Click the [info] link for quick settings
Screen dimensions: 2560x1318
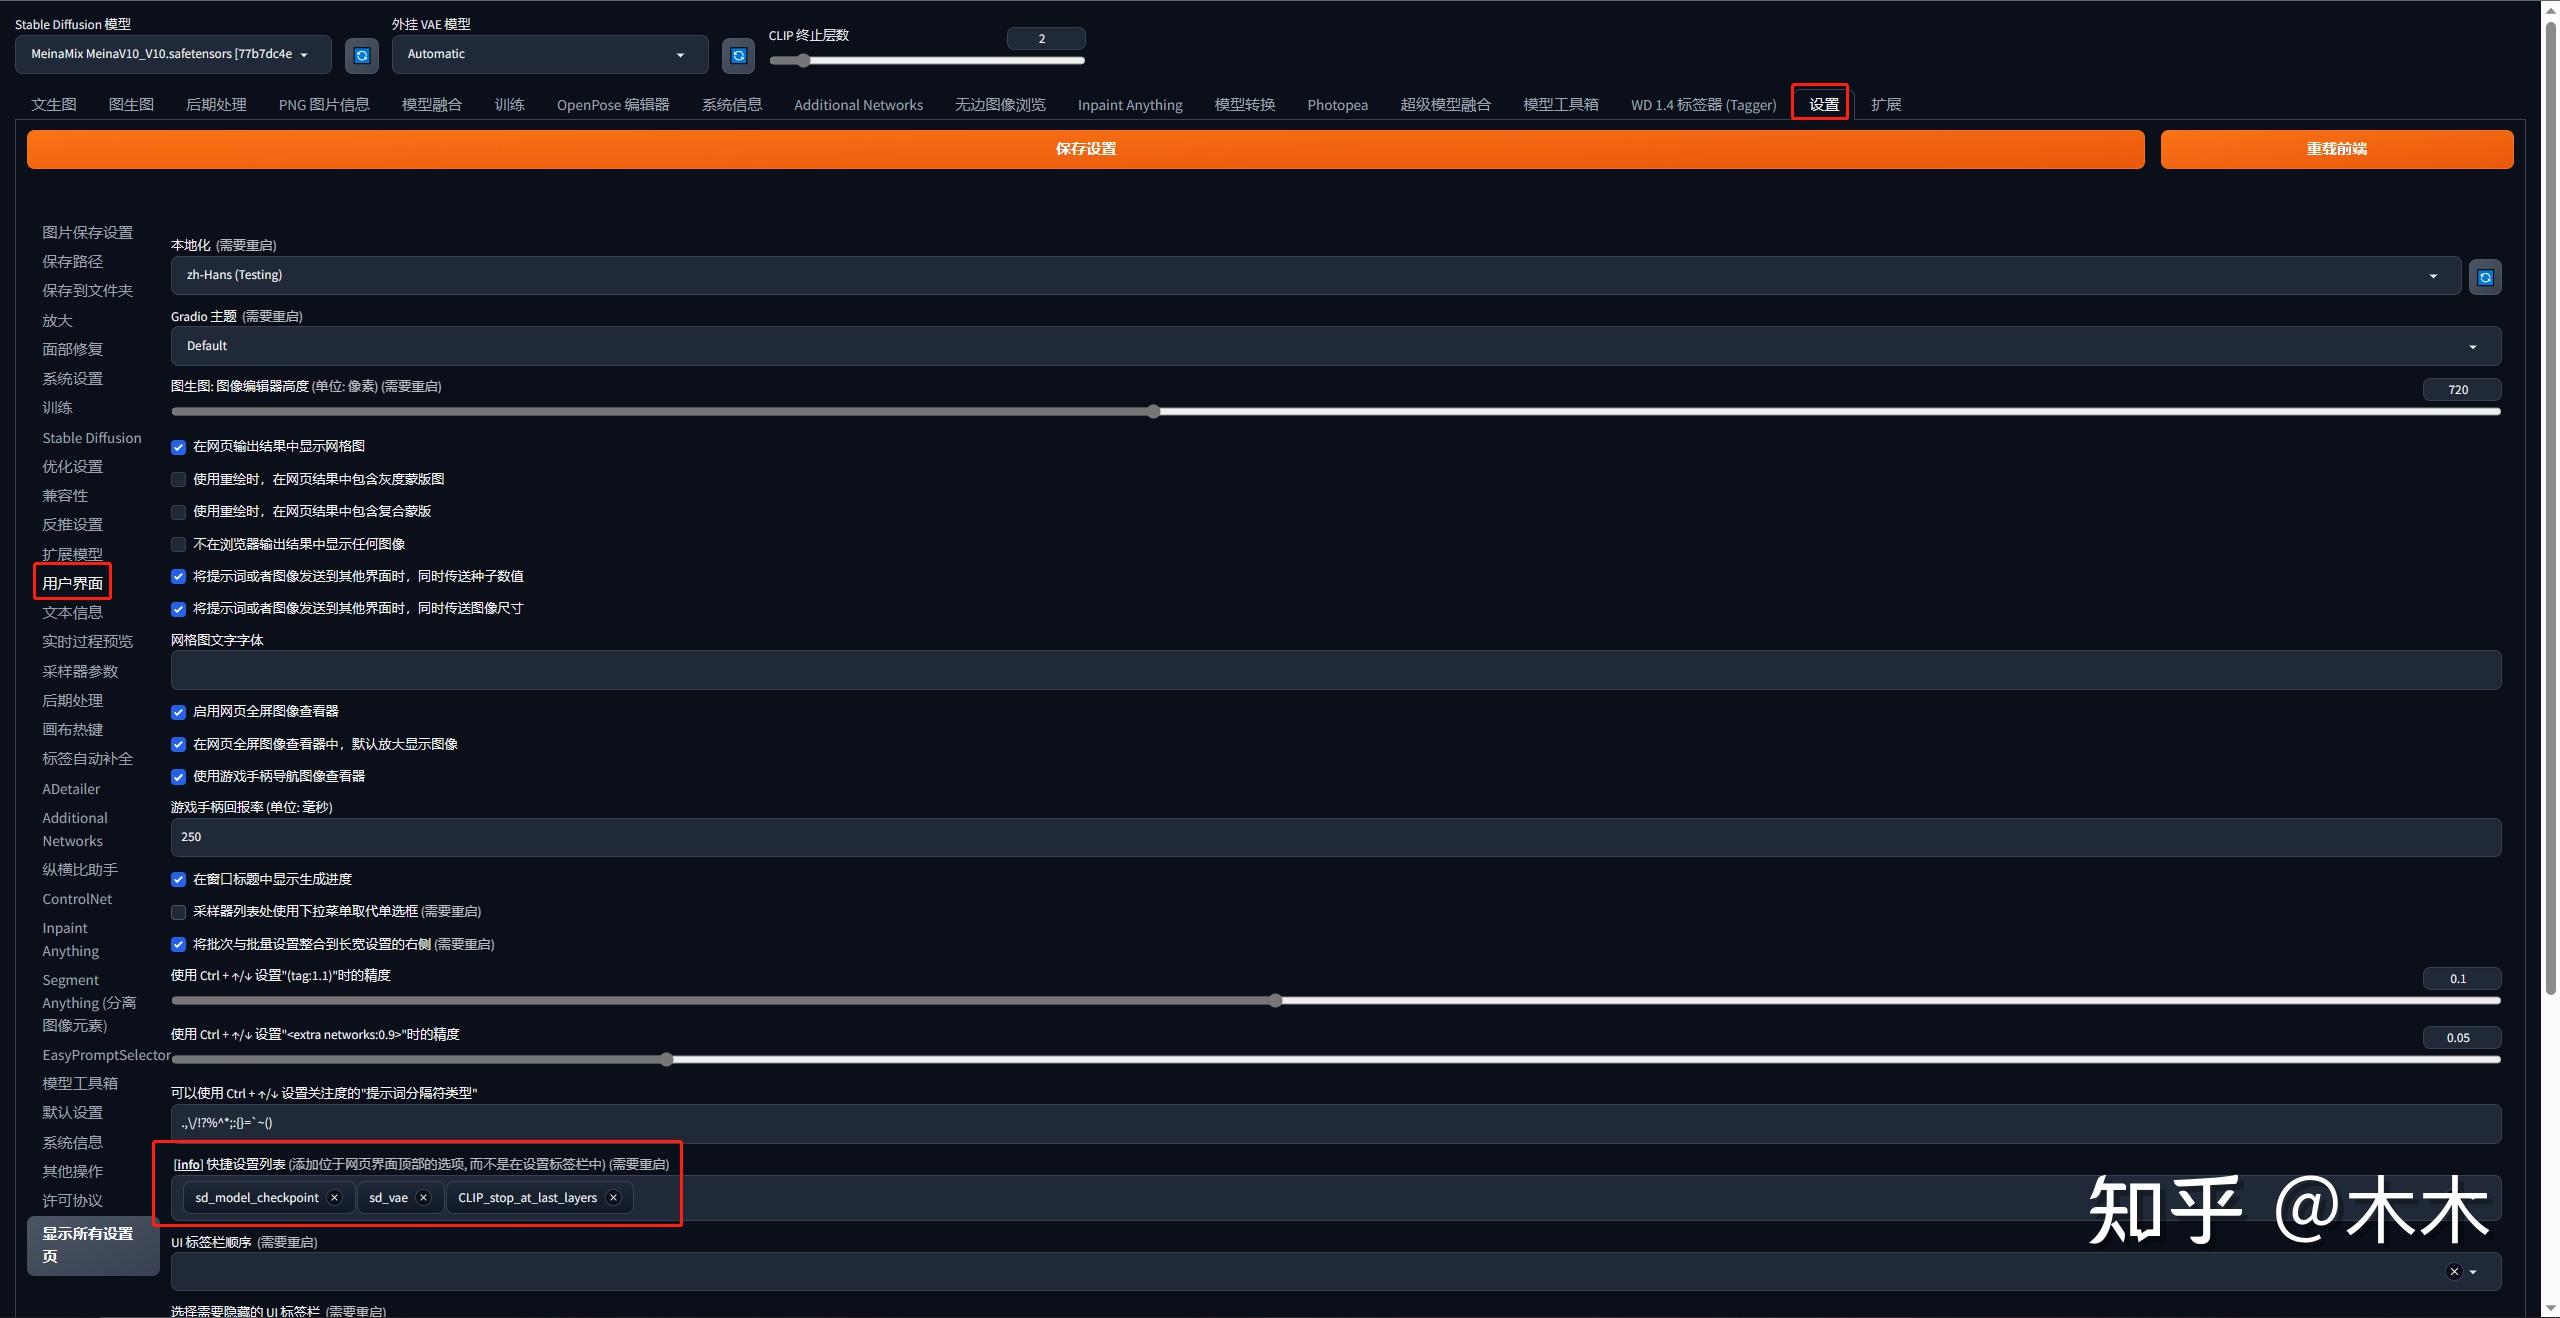[x=188, y=1164]
